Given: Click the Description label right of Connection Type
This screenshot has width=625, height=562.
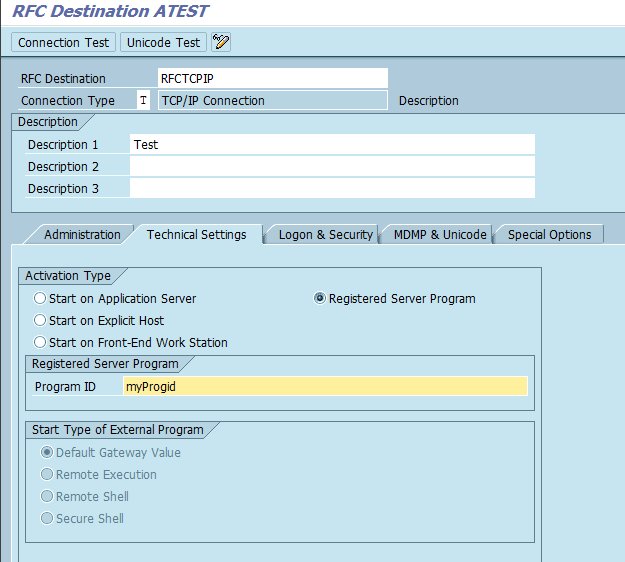Looking at the screenshot, I should pyautogui.click(x=428, y=101).
